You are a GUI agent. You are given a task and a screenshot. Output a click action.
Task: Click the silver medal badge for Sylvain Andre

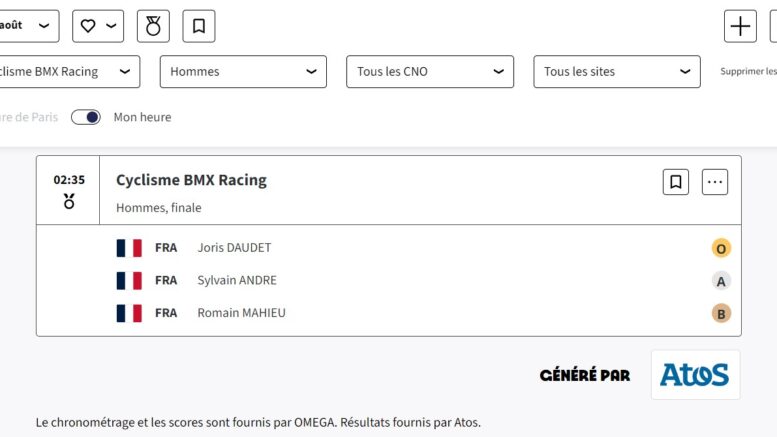pyautogui.click(x=721, y=281)
